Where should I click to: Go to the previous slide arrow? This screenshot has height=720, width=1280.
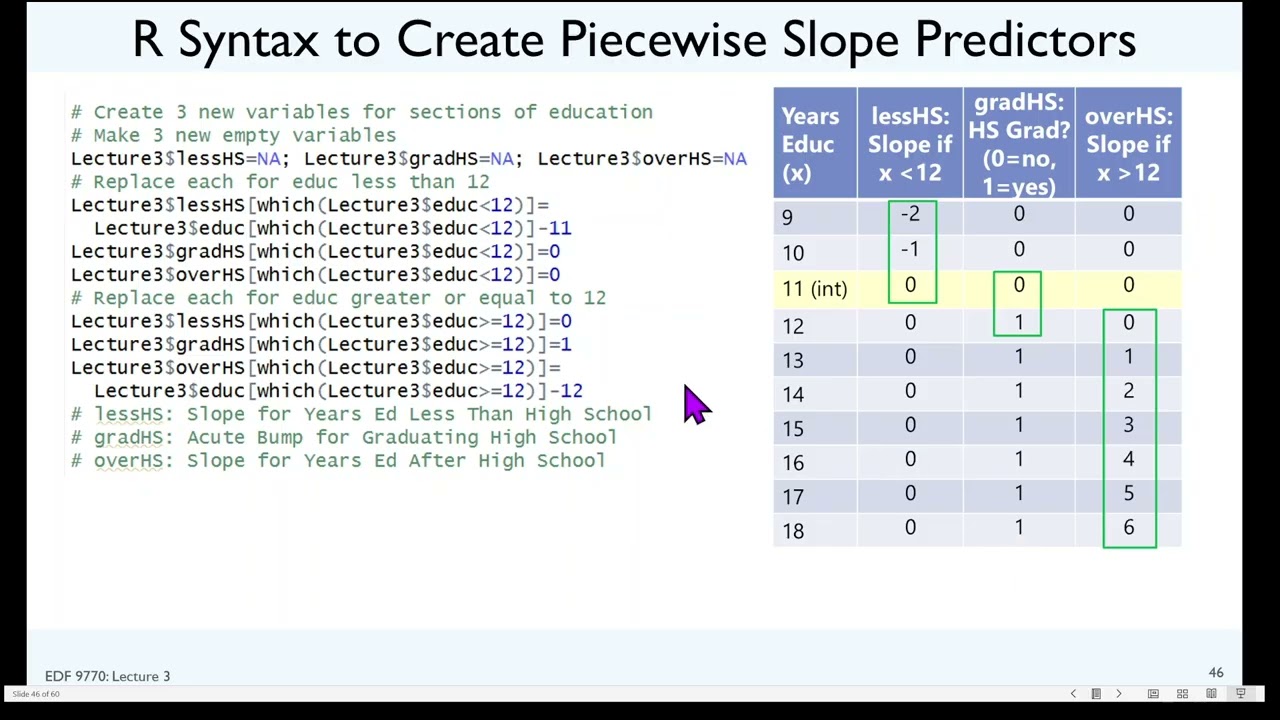point(1073,694)
